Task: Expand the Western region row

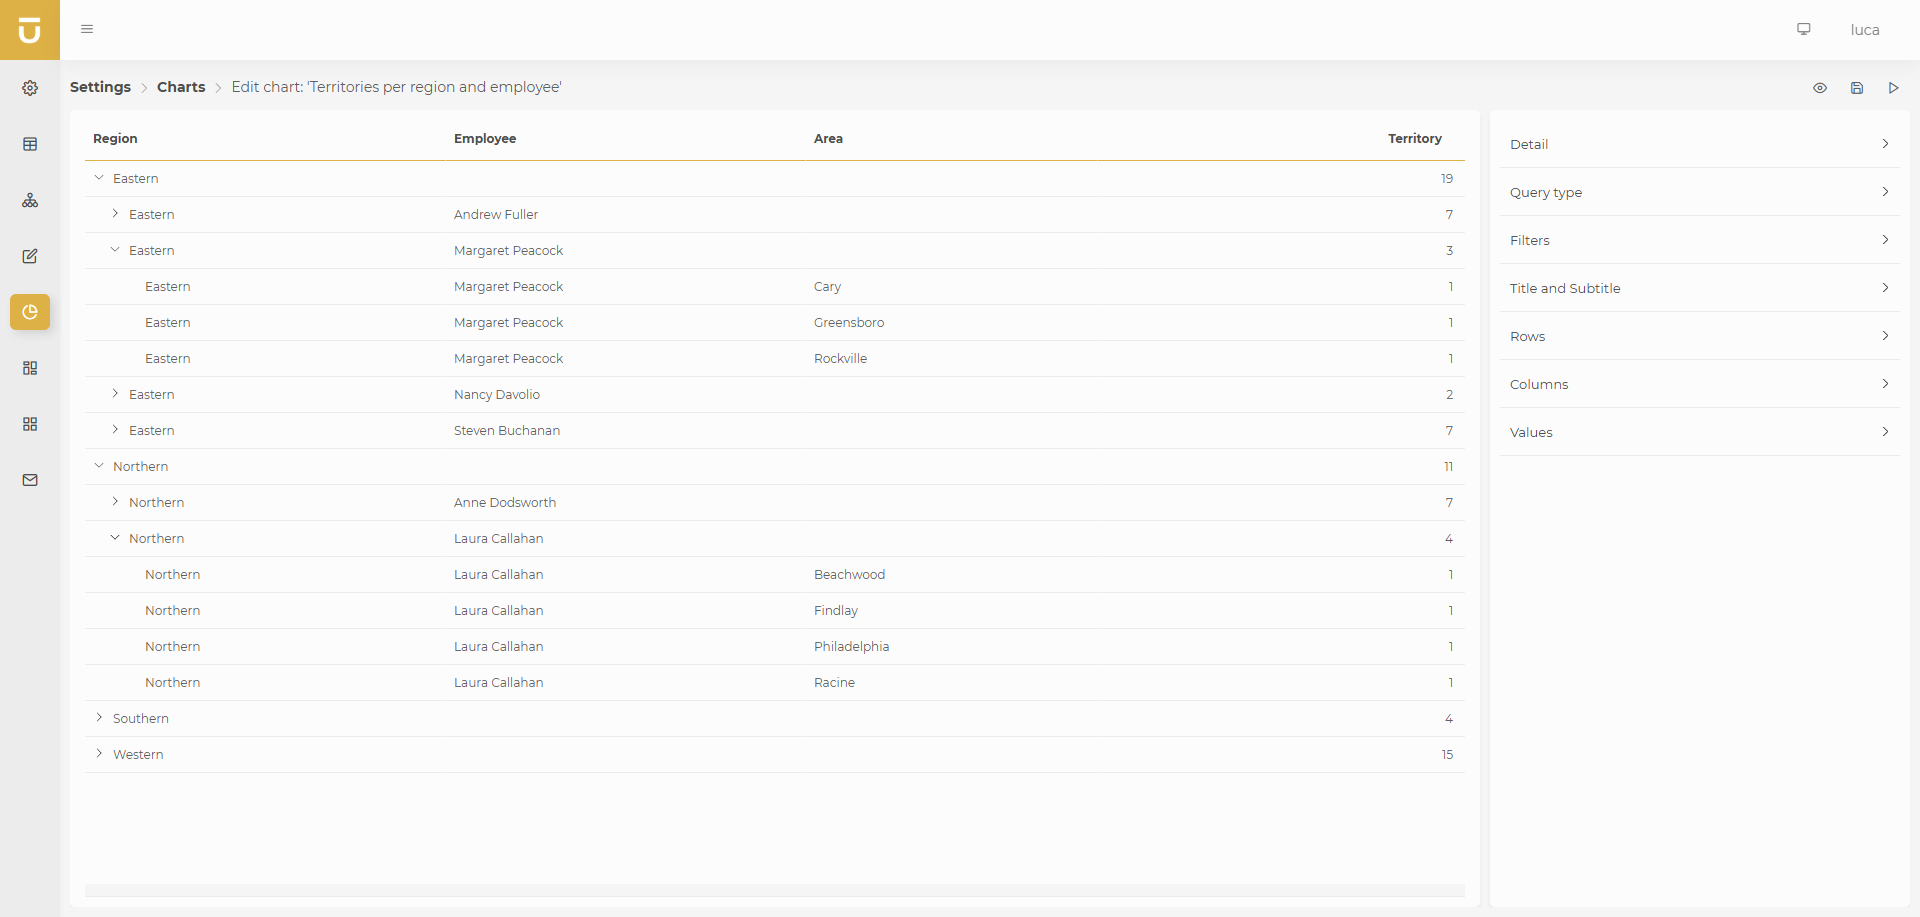Action: 99,754
